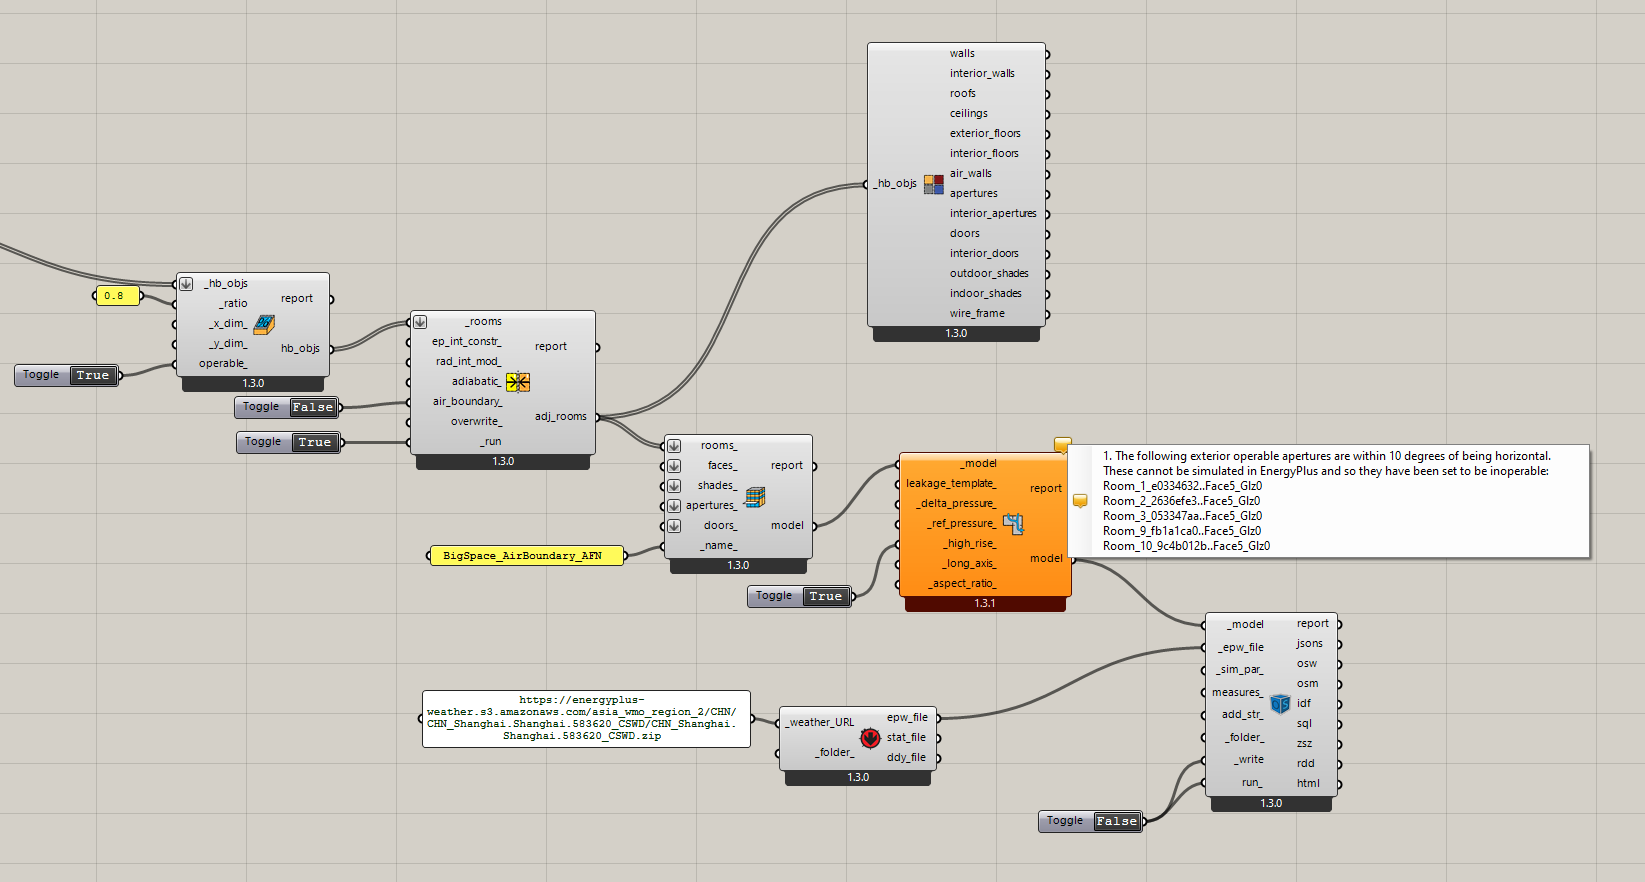The width and height of the screenshot is (1645, 882).
Task: Click the _sim_par_ input label
Action: 1240,670
